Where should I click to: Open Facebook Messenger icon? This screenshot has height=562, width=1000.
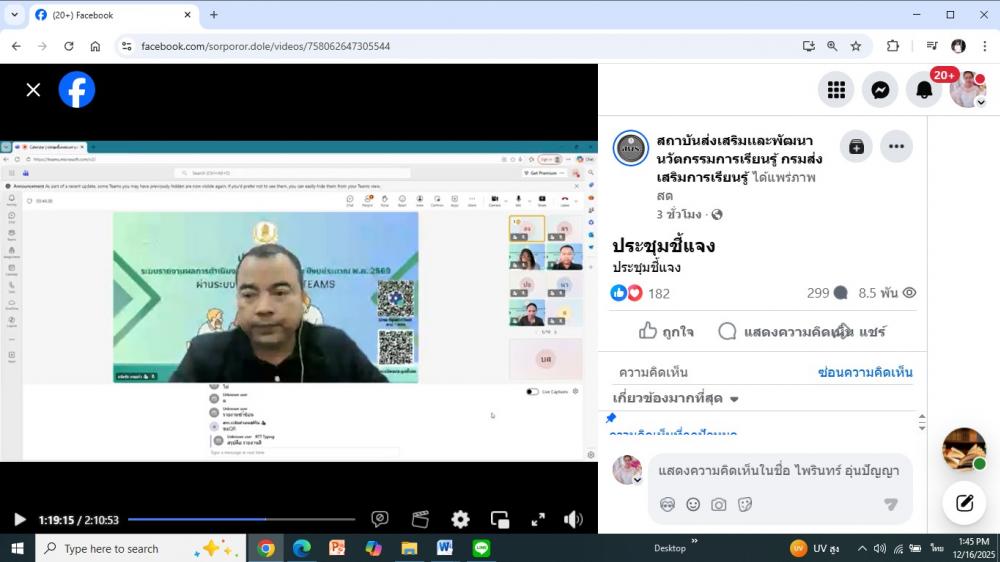pos(880,90)
